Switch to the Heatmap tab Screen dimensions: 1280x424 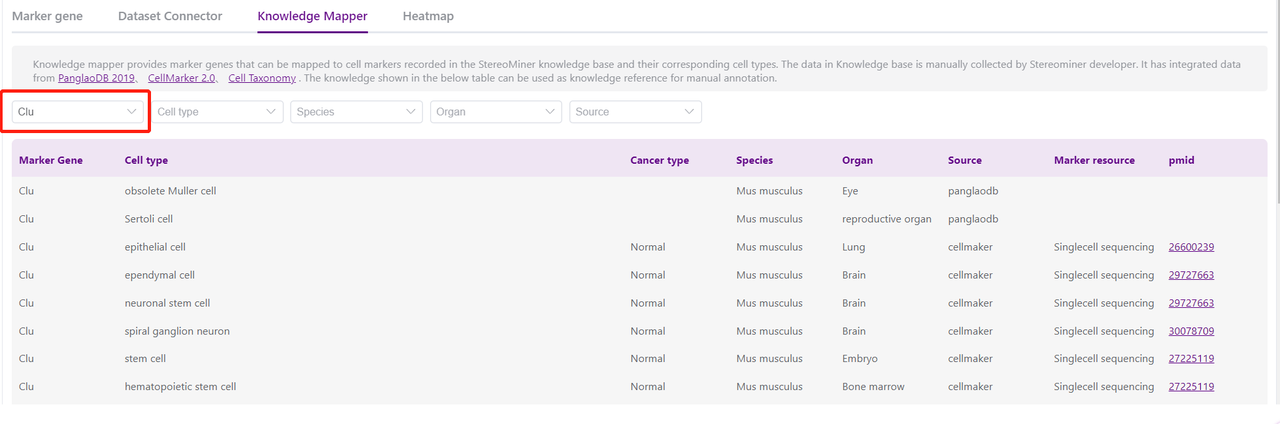(428, 16)
